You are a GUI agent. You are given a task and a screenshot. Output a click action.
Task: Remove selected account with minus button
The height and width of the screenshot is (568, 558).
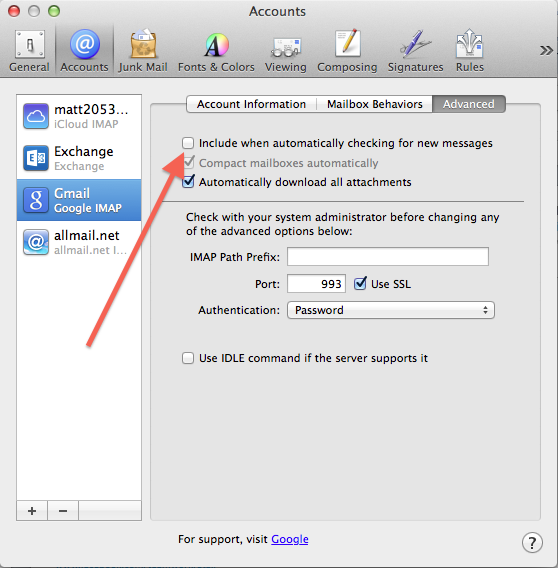point(63,511)
